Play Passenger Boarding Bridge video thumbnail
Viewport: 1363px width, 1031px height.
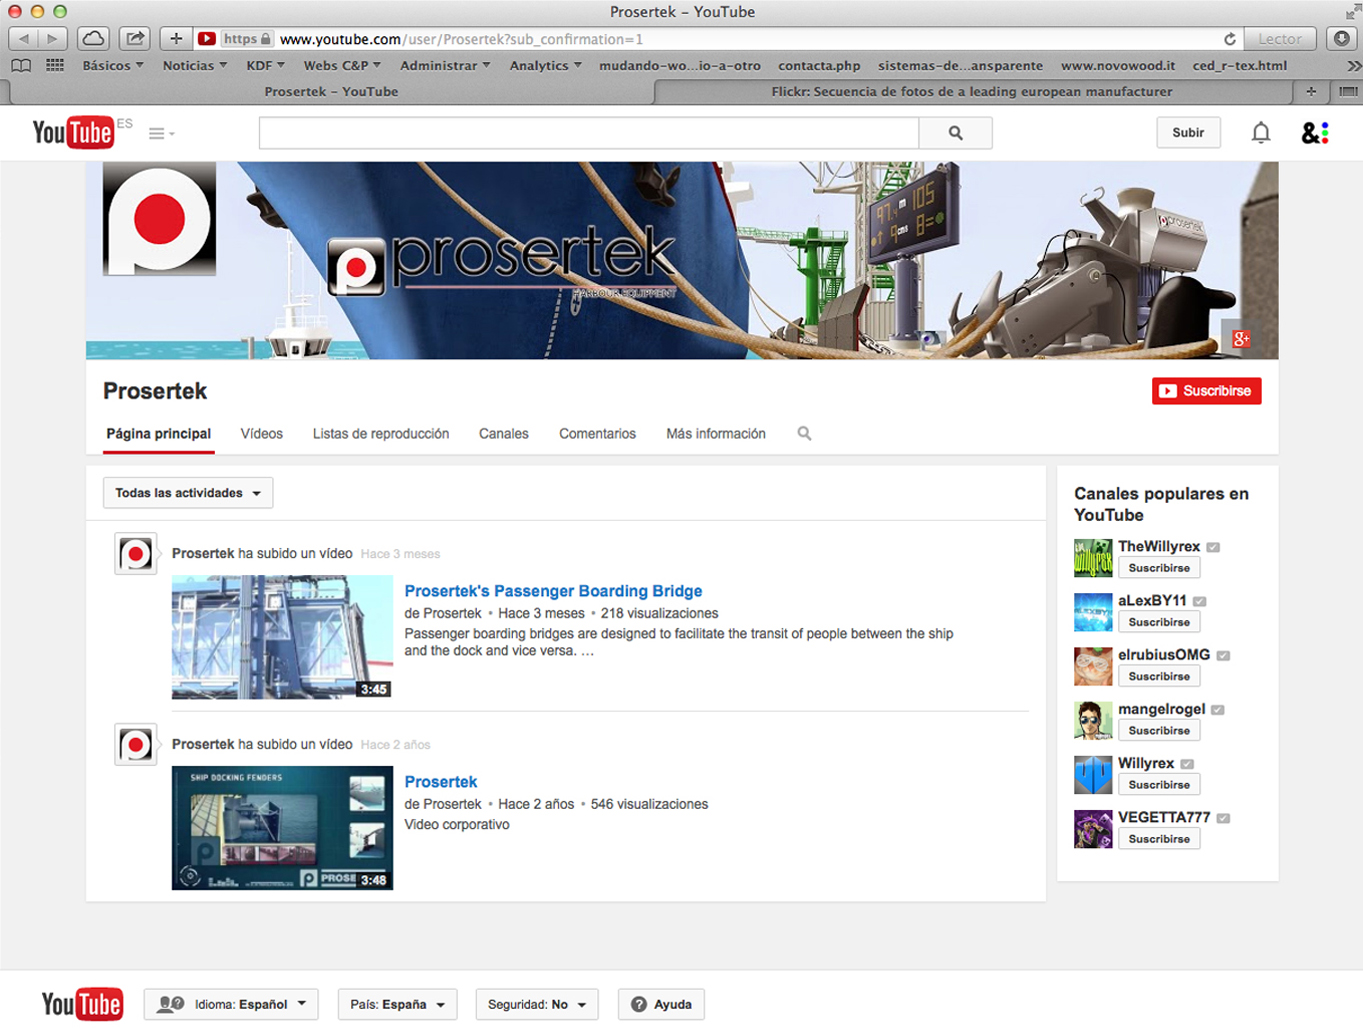click(282, 637)
